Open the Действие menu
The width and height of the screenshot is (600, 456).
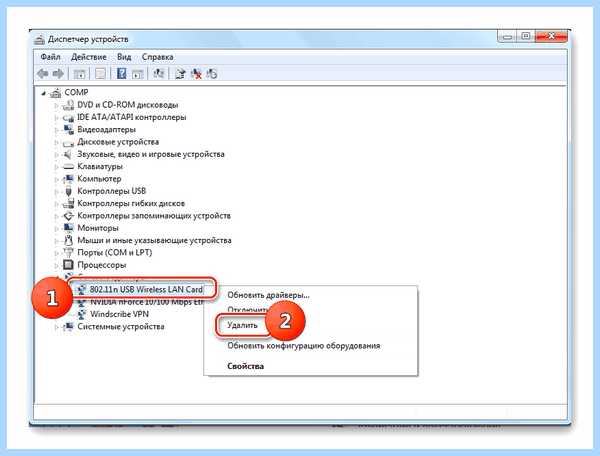pos(88,57)
